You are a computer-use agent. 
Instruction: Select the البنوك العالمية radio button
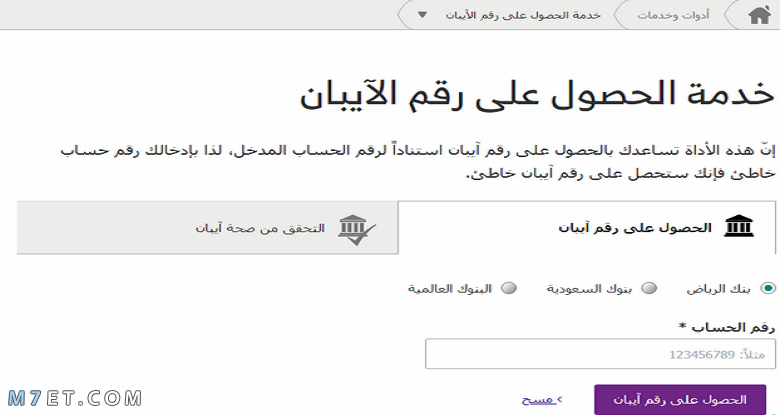(509, 288)
